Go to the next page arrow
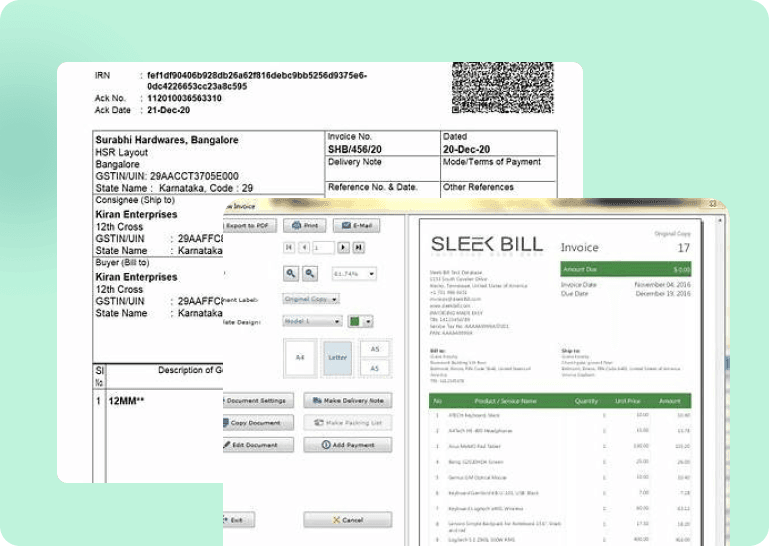 343,247
